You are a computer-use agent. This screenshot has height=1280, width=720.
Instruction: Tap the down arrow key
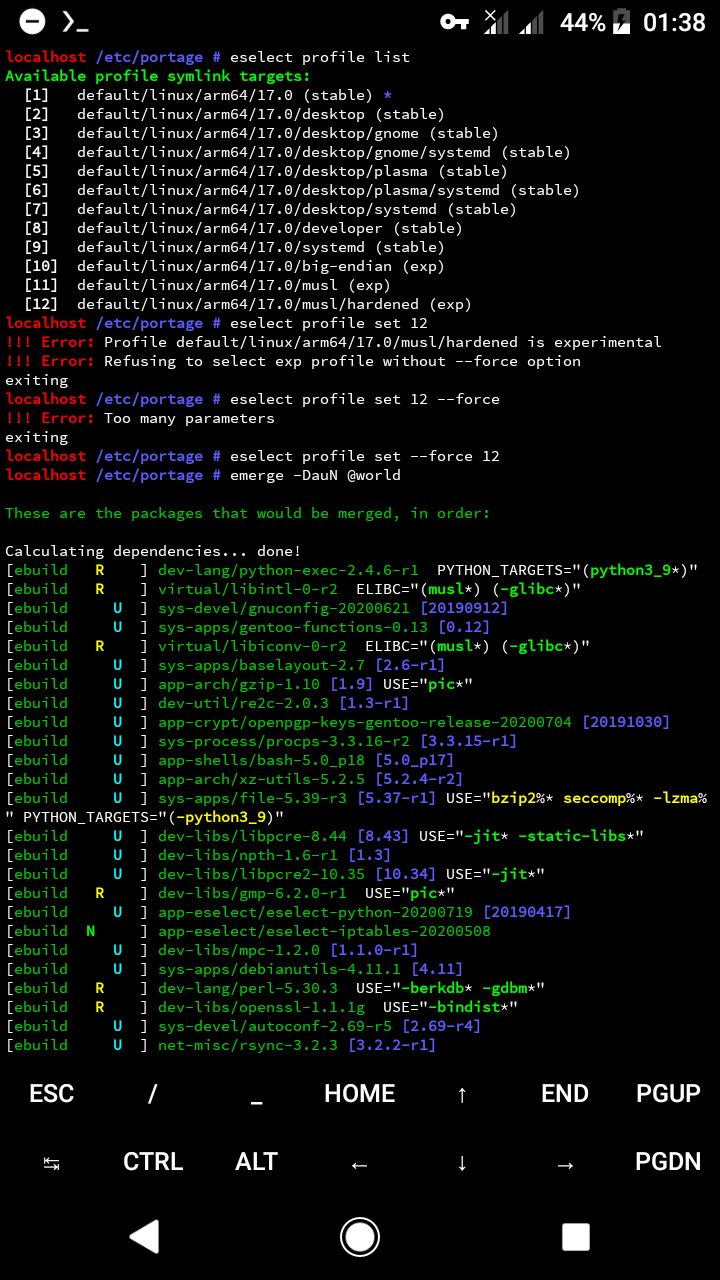tap(462, 1162)
